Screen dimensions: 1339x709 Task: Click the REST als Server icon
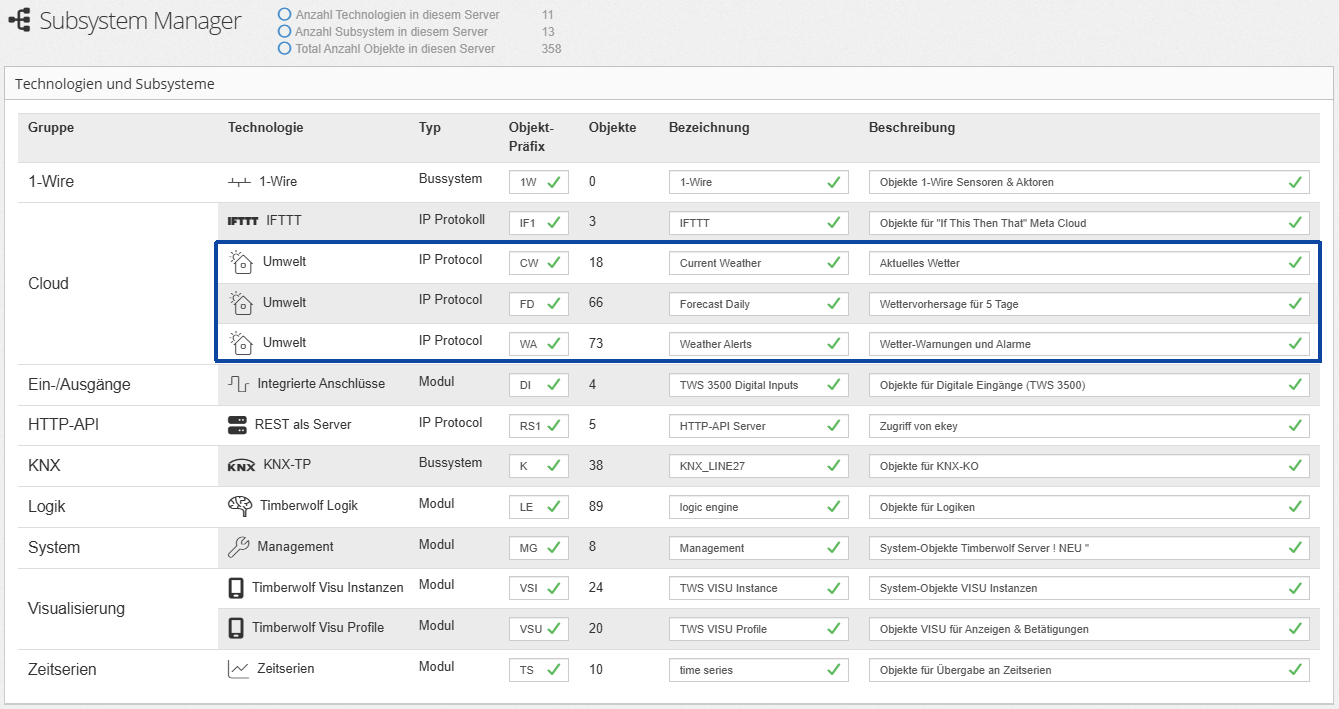click(237, 425)
